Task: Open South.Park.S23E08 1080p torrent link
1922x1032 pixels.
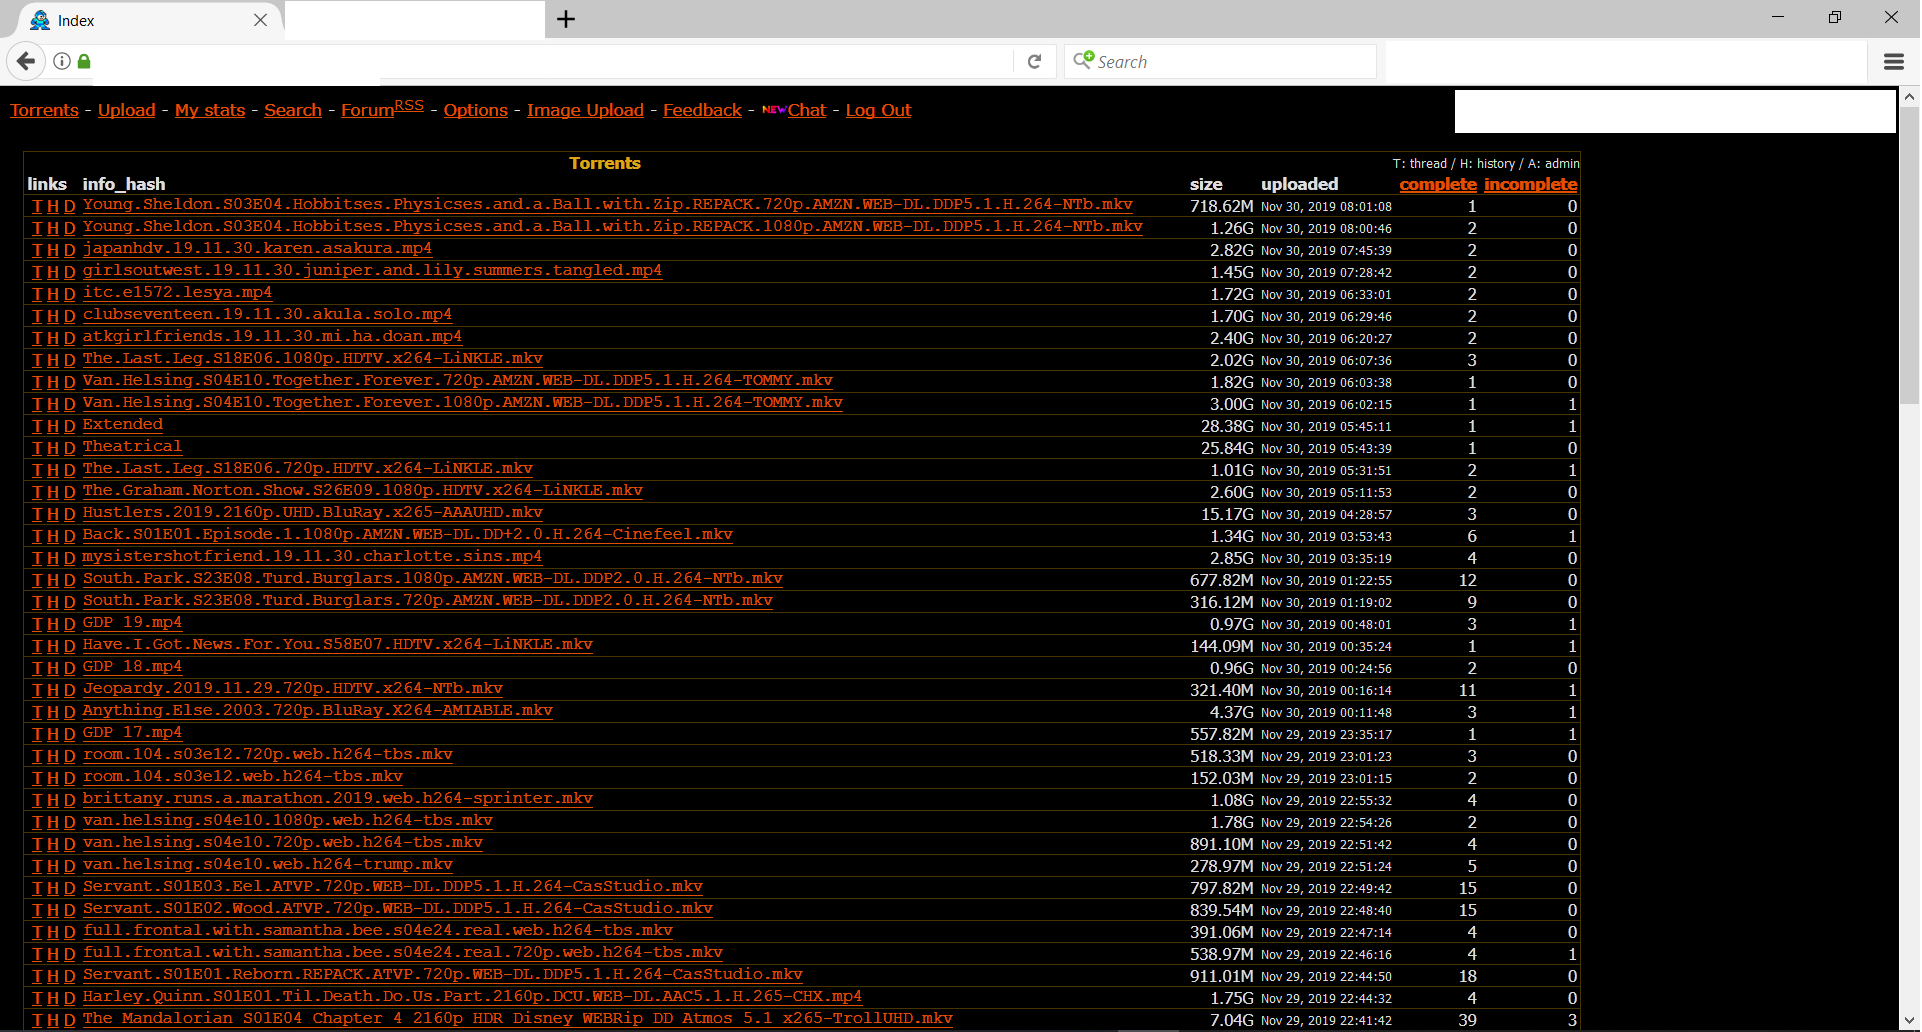Action: (432, 579)
